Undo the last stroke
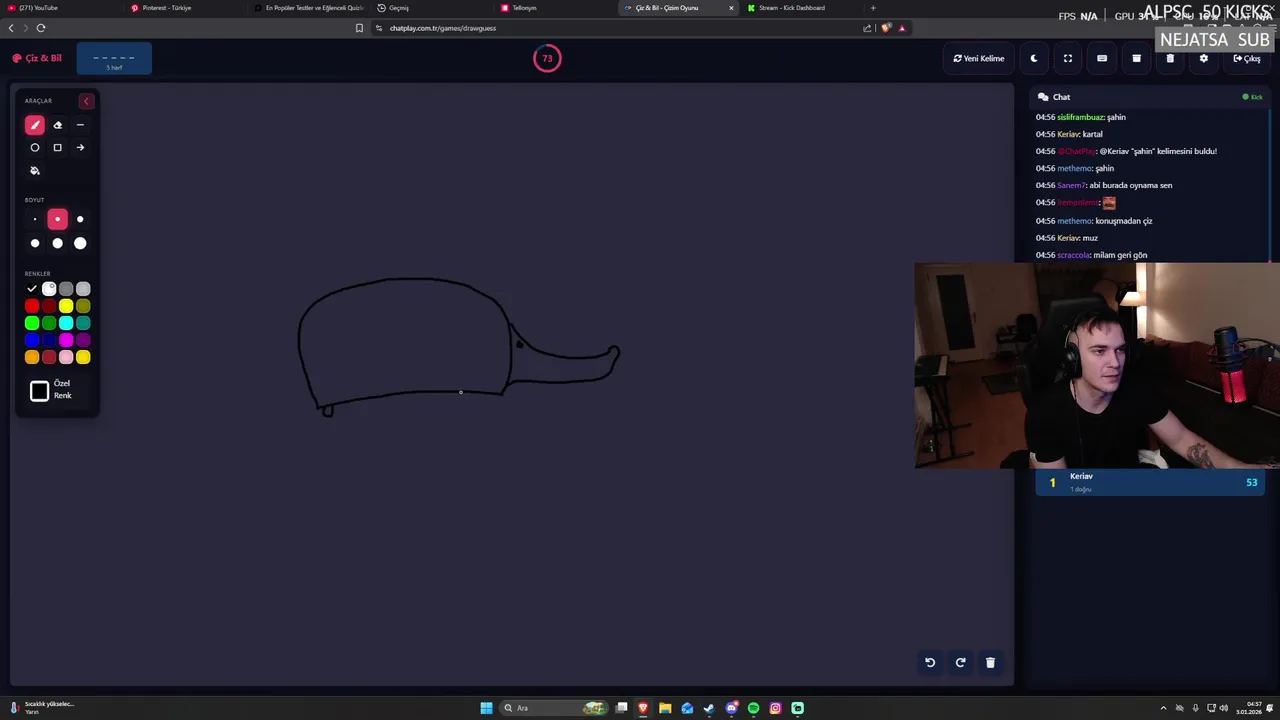 [x=930, y=662]
